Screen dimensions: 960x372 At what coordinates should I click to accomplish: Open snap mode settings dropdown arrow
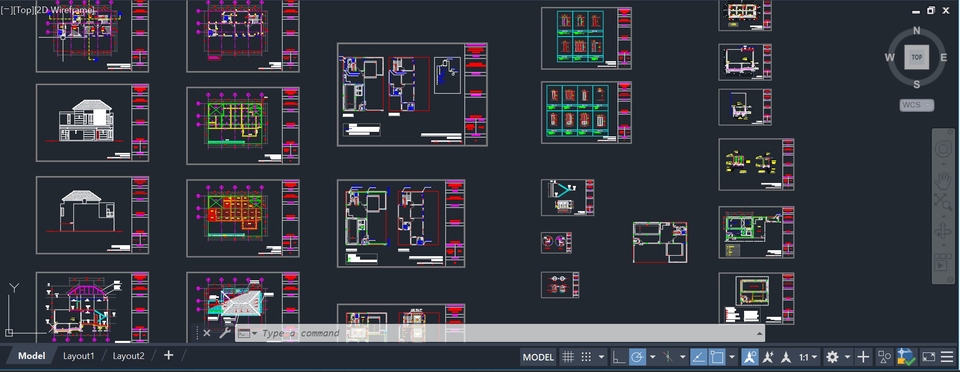601,357
